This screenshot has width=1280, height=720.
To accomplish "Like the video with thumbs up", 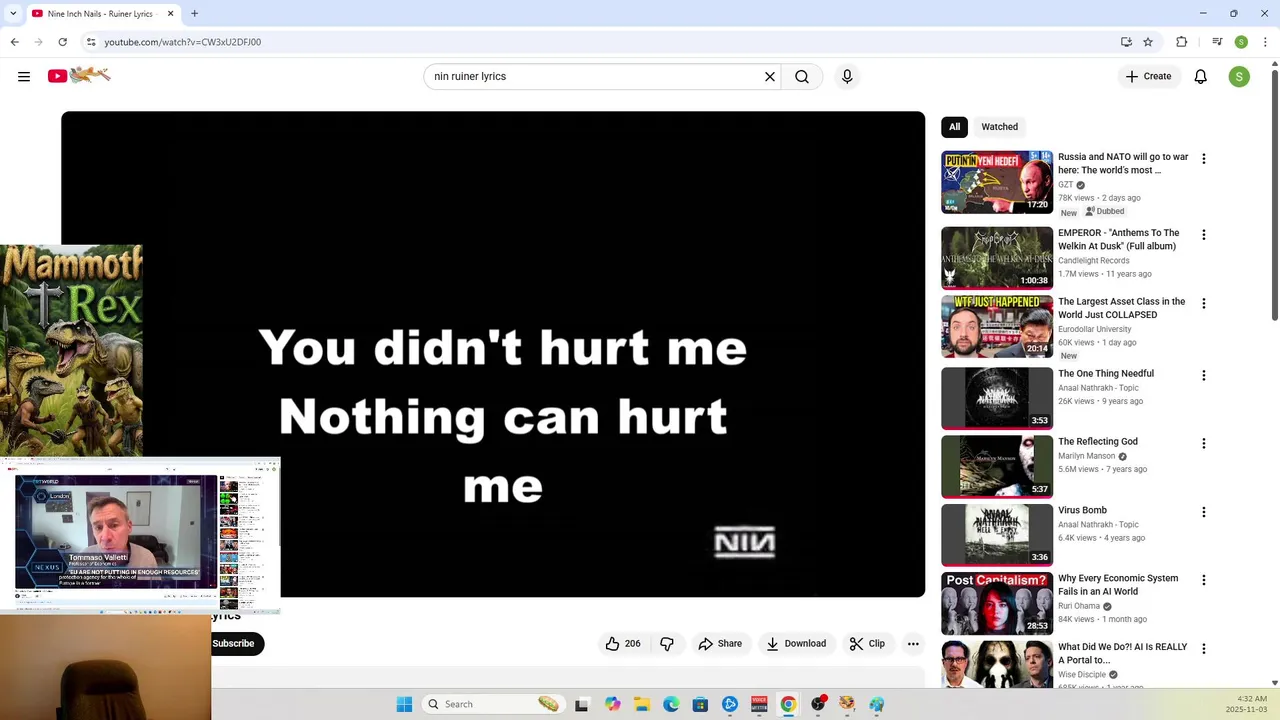I will pos(623,644).
